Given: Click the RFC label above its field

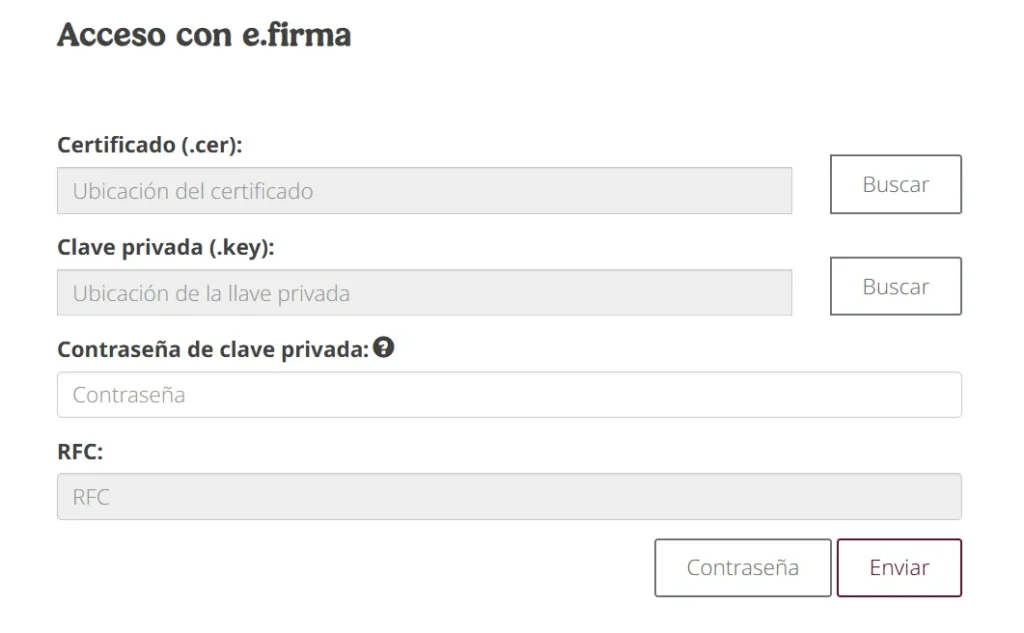Looking at the screenshot, I should pyautogui.click(x=77, y=450).
